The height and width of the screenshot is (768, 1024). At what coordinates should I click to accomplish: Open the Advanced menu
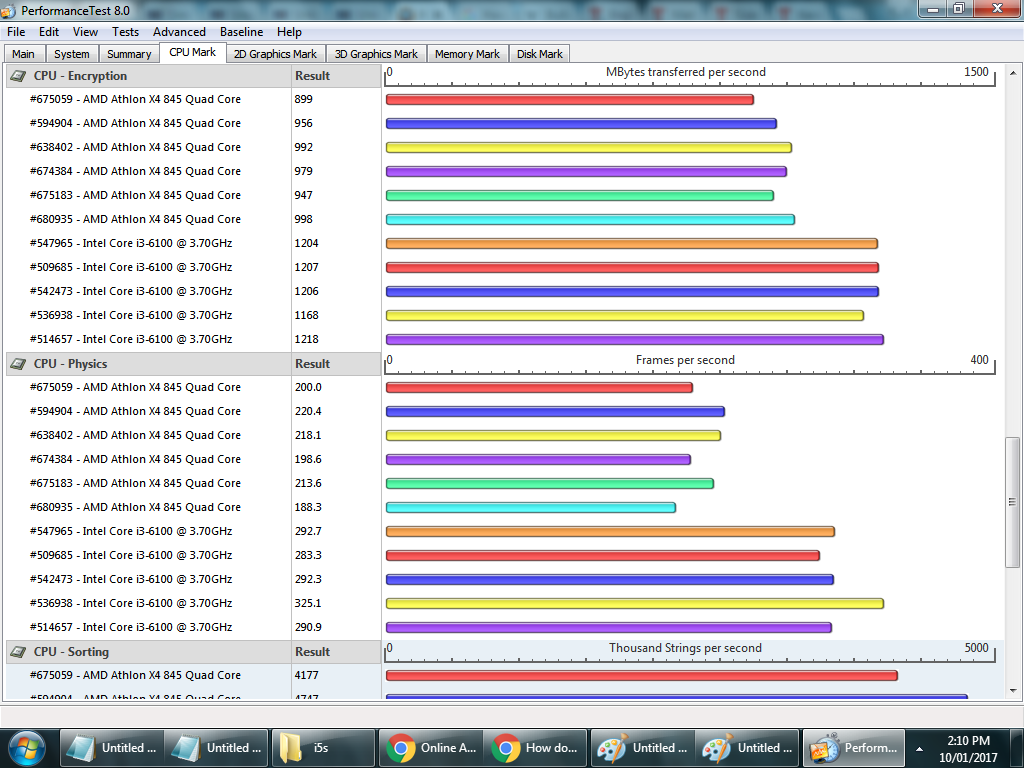click(x=179, y=32)
